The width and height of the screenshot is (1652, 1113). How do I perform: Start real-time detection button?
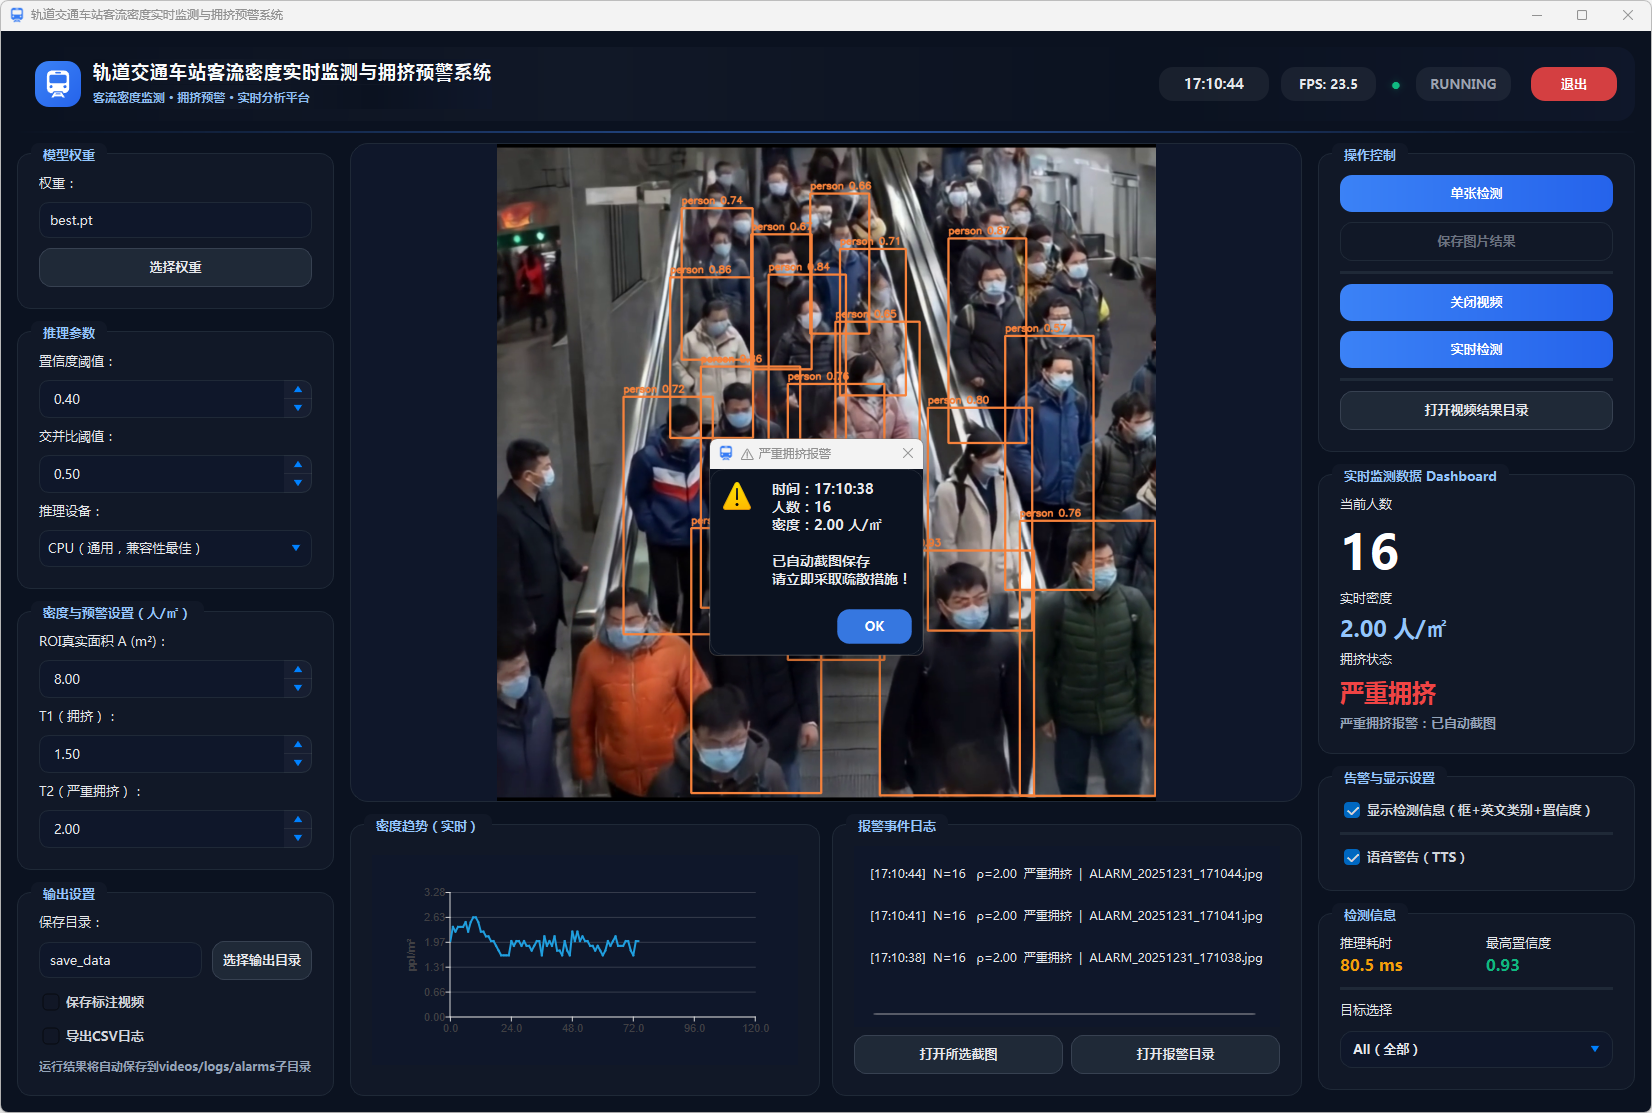coord(1475,349)
